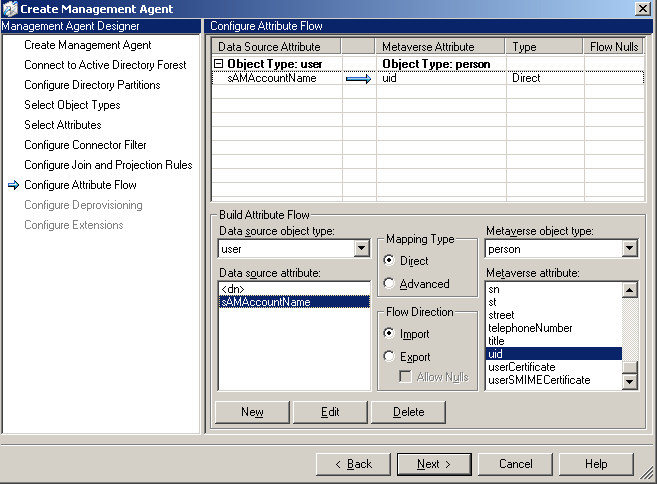Screen dimensions: 657x484
Task: Open Data source object type dropdown
Action: point(361,249)
